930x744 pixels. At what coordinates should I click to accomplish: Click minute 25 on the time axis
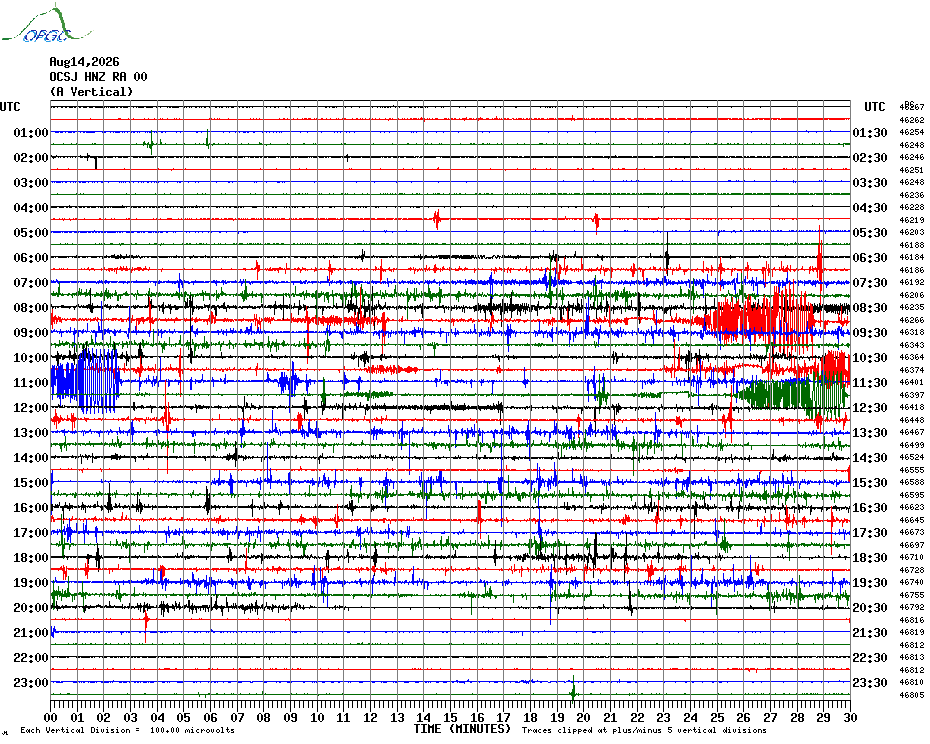717,718
